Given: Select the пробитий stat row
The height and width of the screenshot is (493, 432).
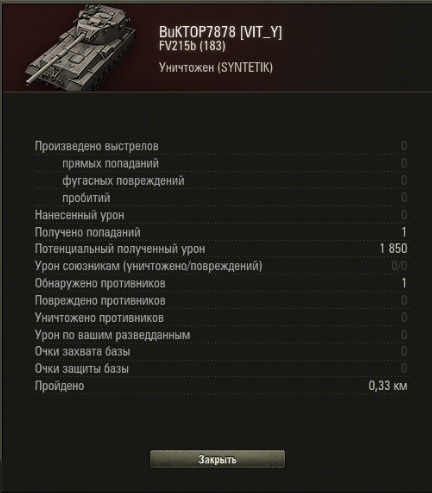Looking at the screenshot, I should [x=221, y=198].
